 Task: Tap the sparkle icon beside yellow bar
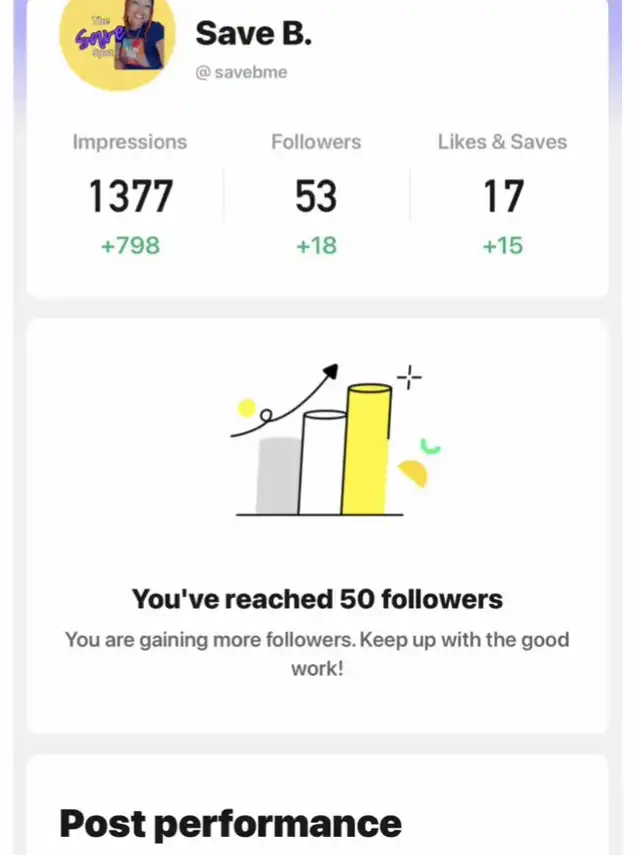(x=409, y=377)
